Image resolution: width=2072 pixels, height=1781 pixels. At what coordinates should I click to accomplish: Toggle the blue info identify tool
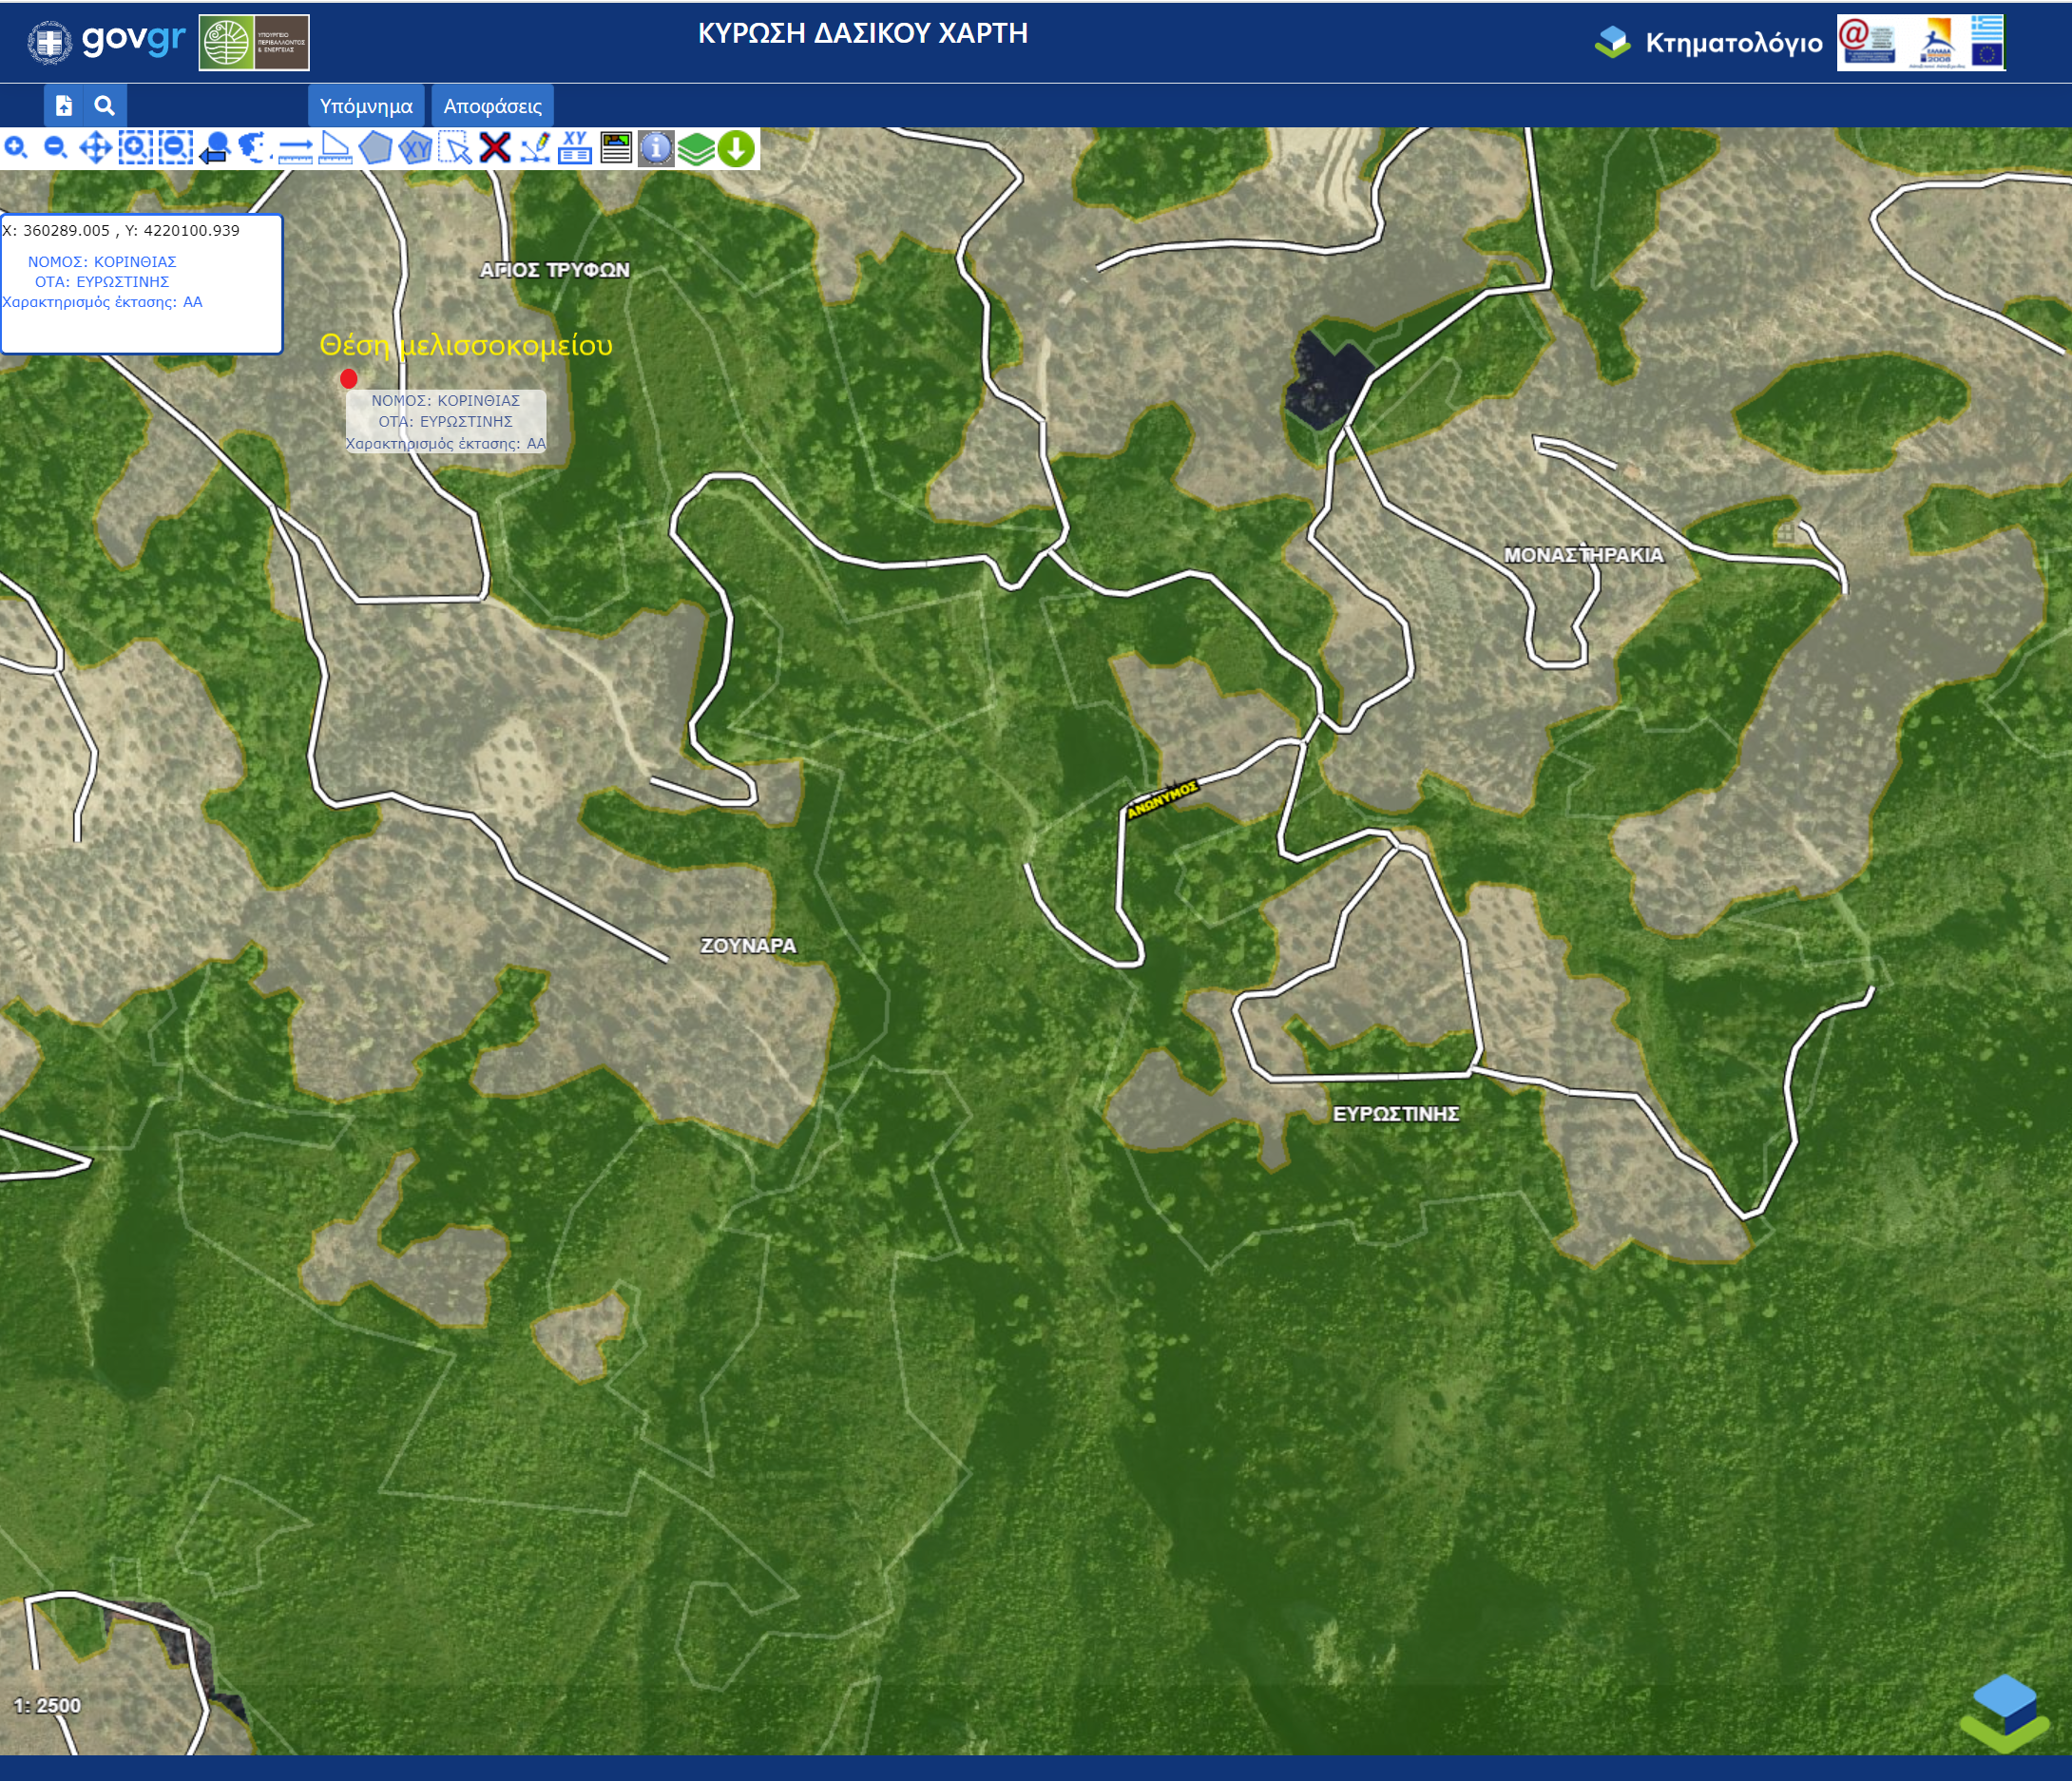(x=655, y=148)
